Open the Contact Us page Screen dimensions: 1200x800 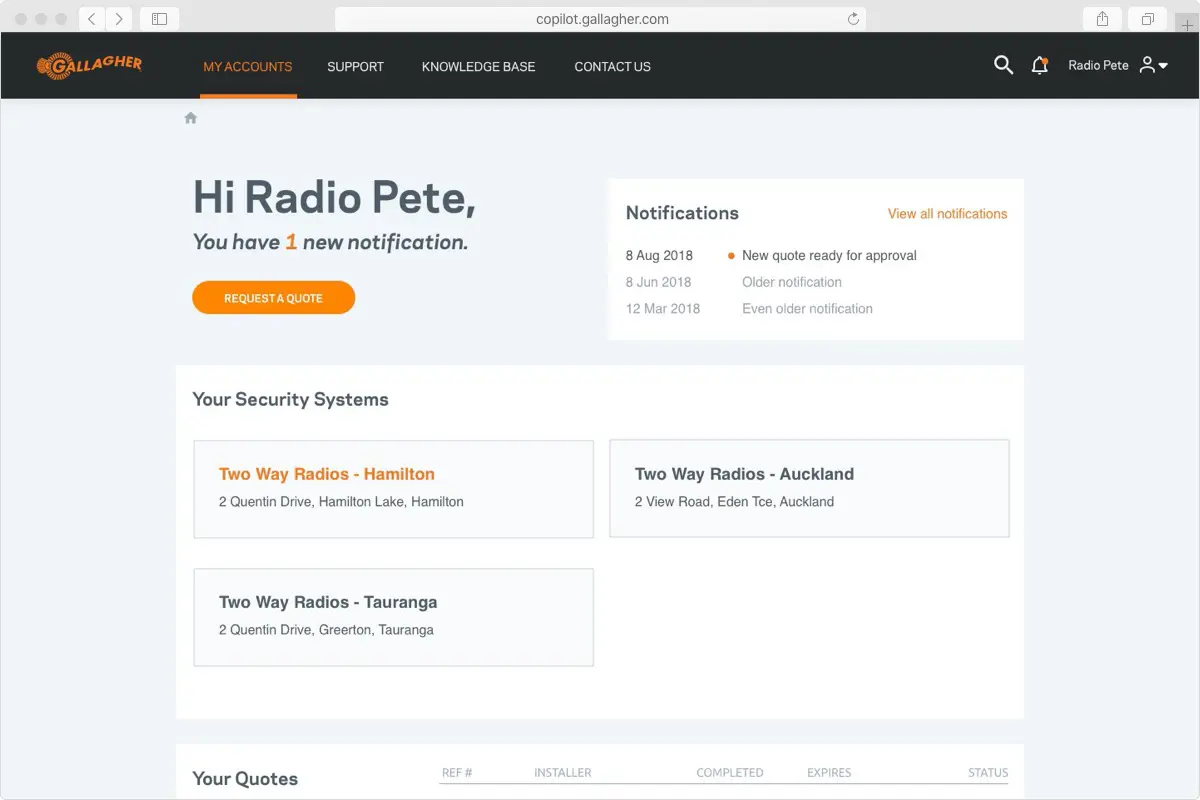pyautogui.click(x=612, y=67)
